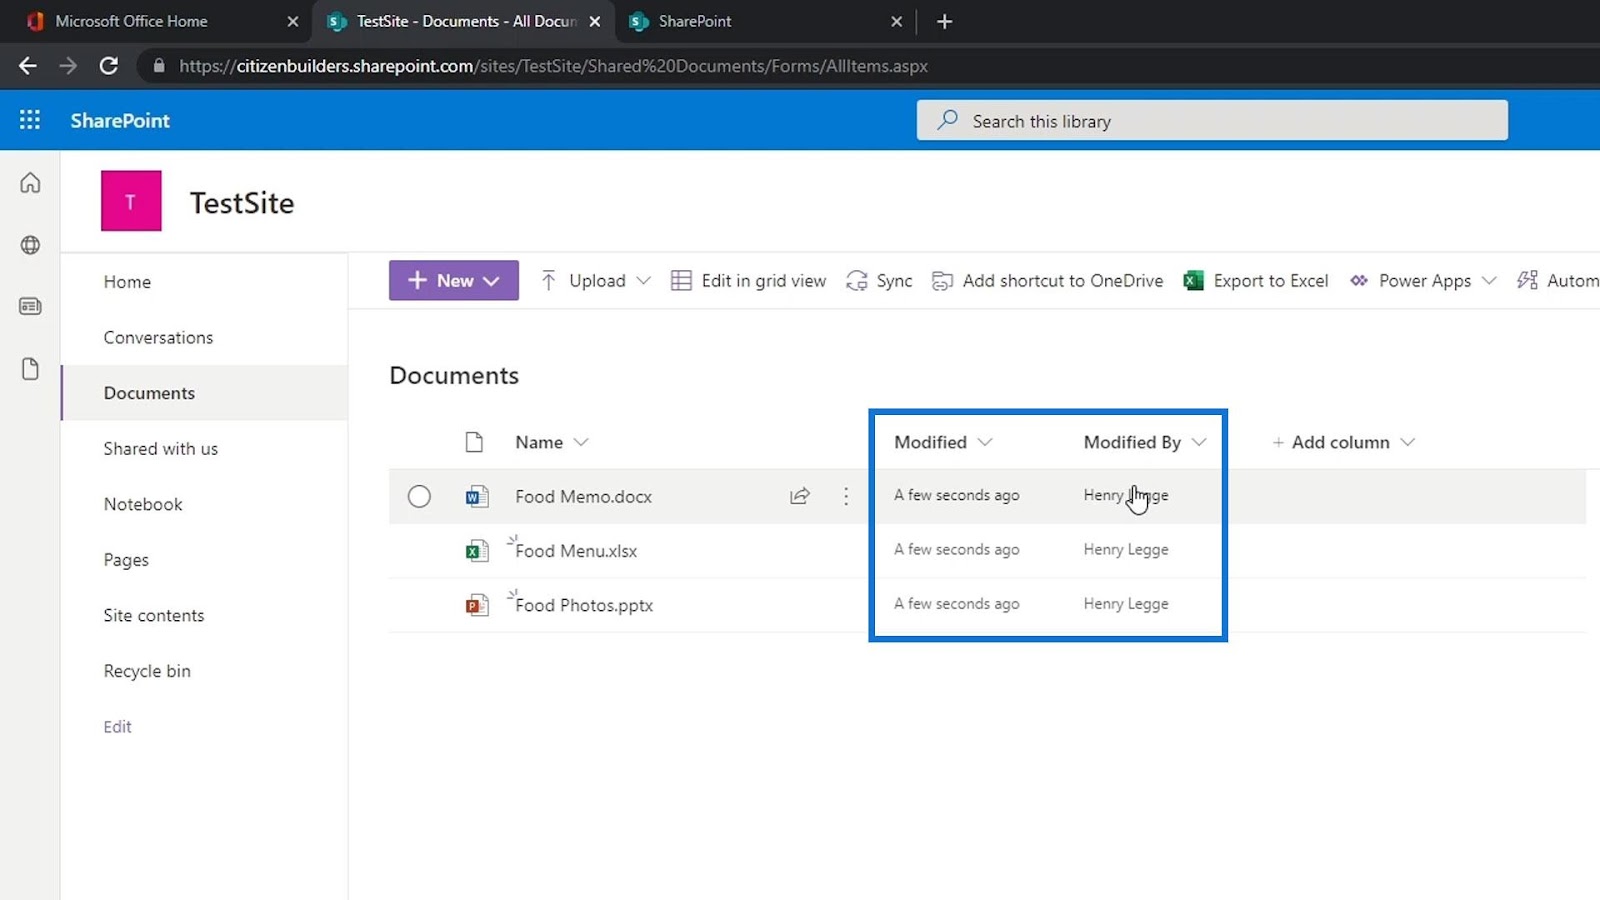Switch to TestSite Documents browser tab

point(465,21)
